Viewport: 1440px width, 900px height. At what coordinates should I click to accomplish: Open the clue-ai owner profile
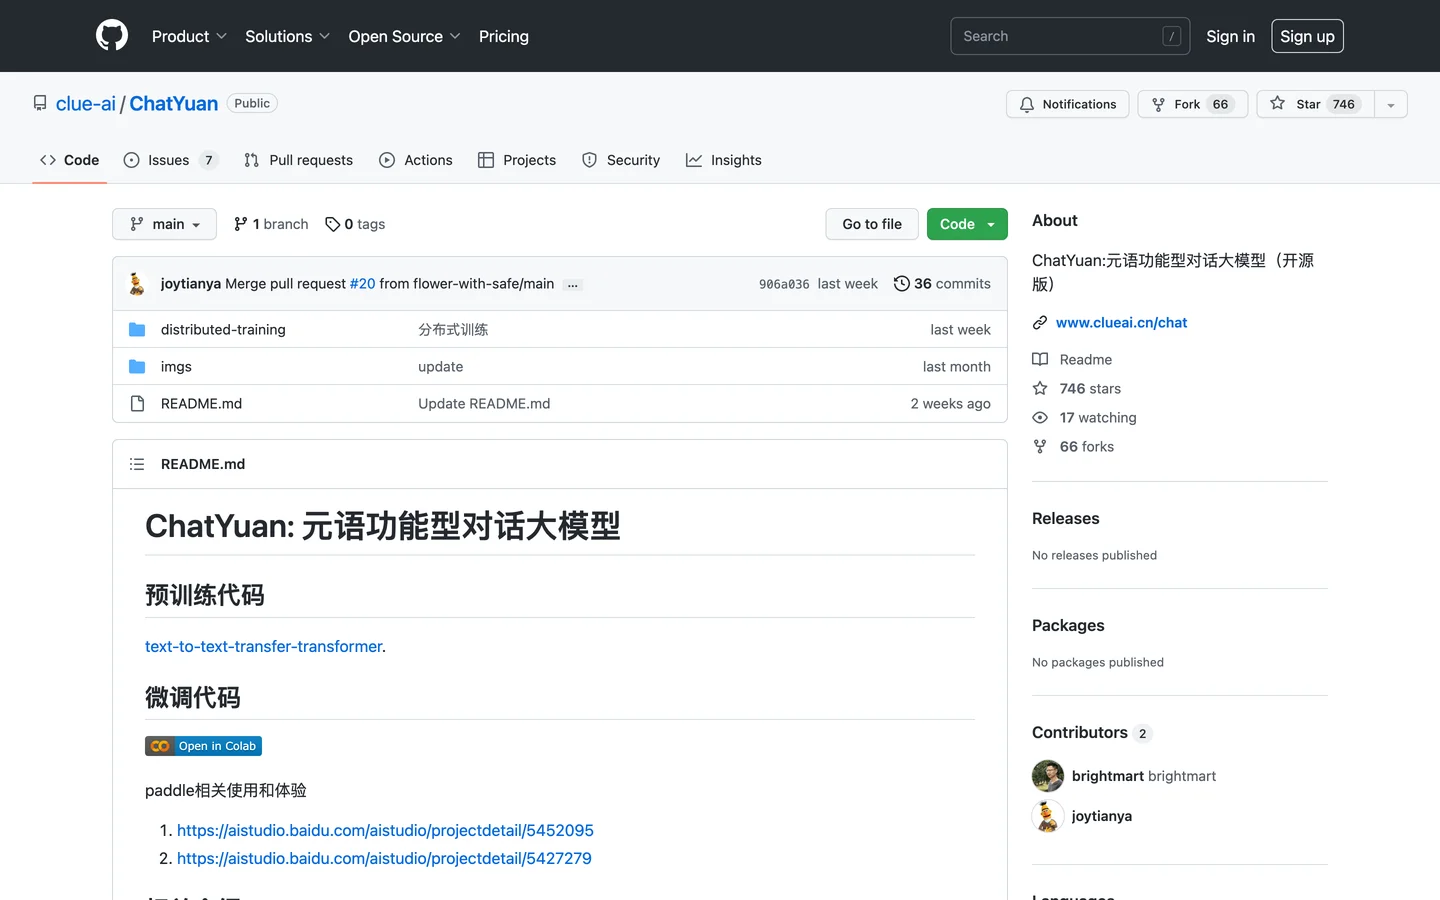(86, 104)
